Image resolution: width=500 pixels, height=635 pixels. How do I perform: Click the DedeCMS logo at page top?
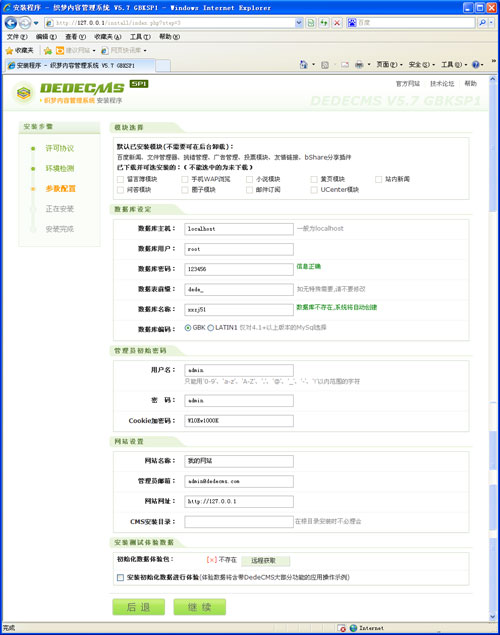point(81,92)
